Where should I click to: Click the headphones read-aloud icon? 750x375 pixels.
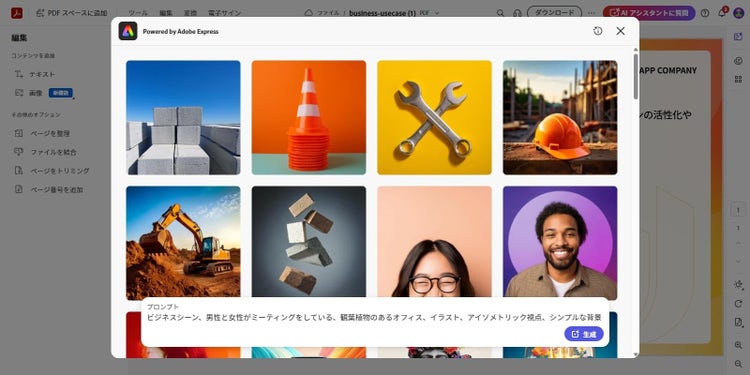tap(517, 13)
